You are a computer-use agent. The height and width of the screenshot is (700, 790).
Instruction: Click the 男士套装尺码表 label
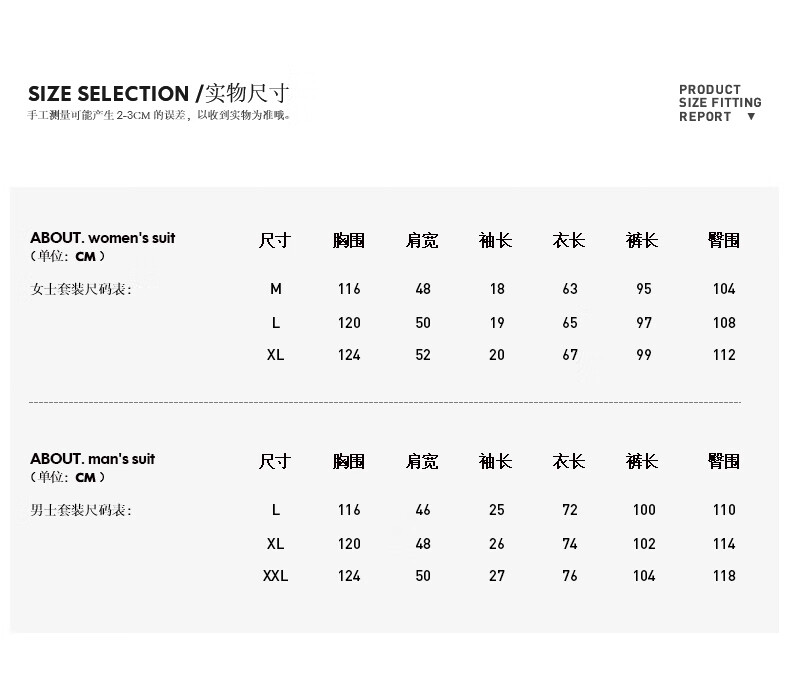(81, 511)
